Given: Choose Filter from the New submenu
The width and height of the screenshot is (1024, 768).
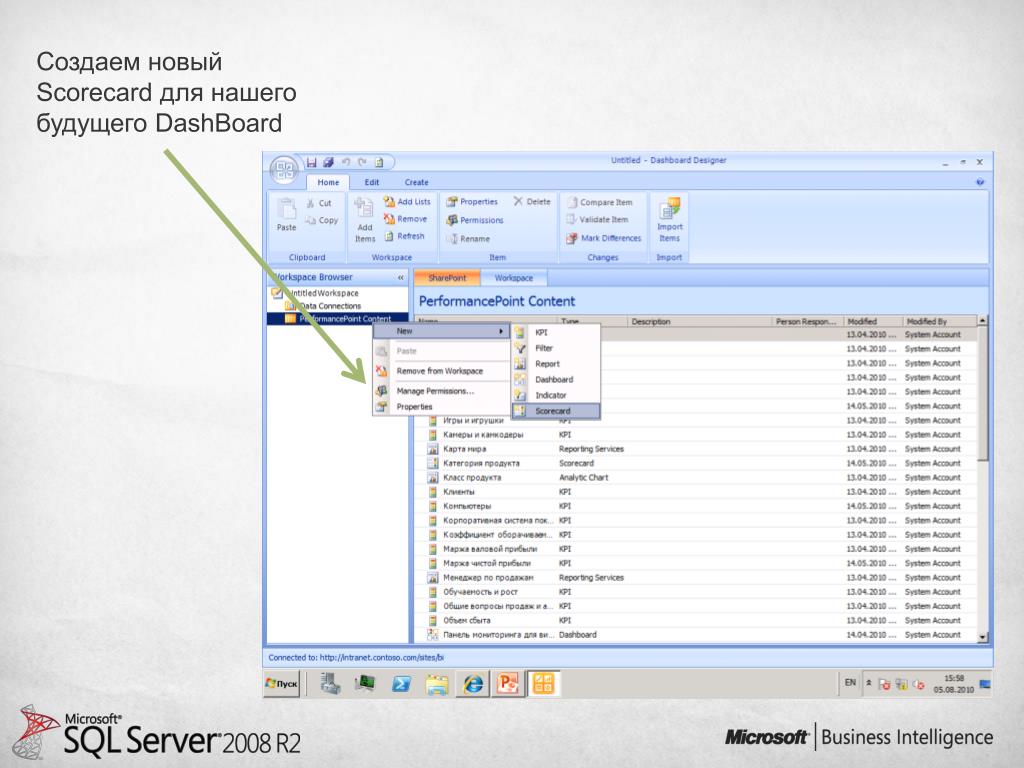Looking at the screenshot, I should coord(556,348).
